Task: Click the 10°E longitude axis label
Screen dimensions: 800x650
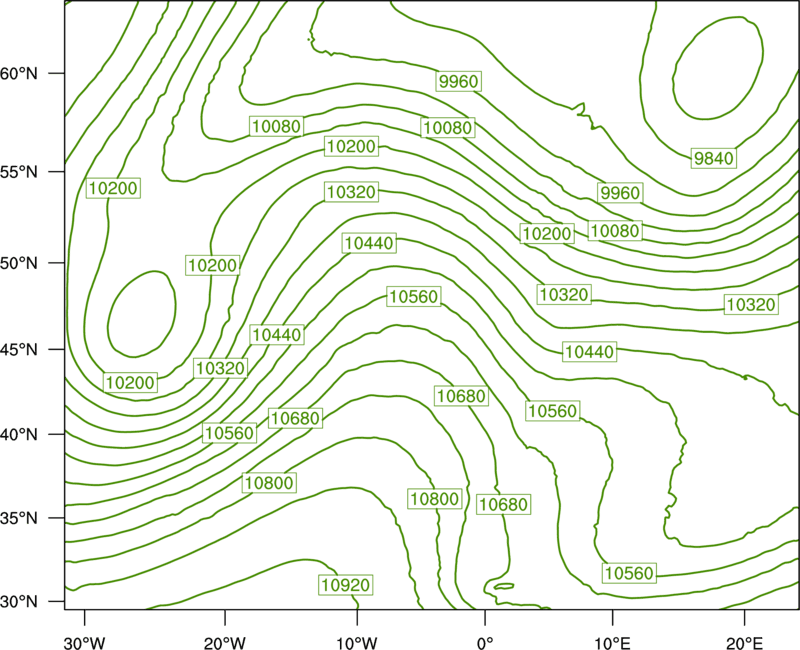Action: (612, 643)
